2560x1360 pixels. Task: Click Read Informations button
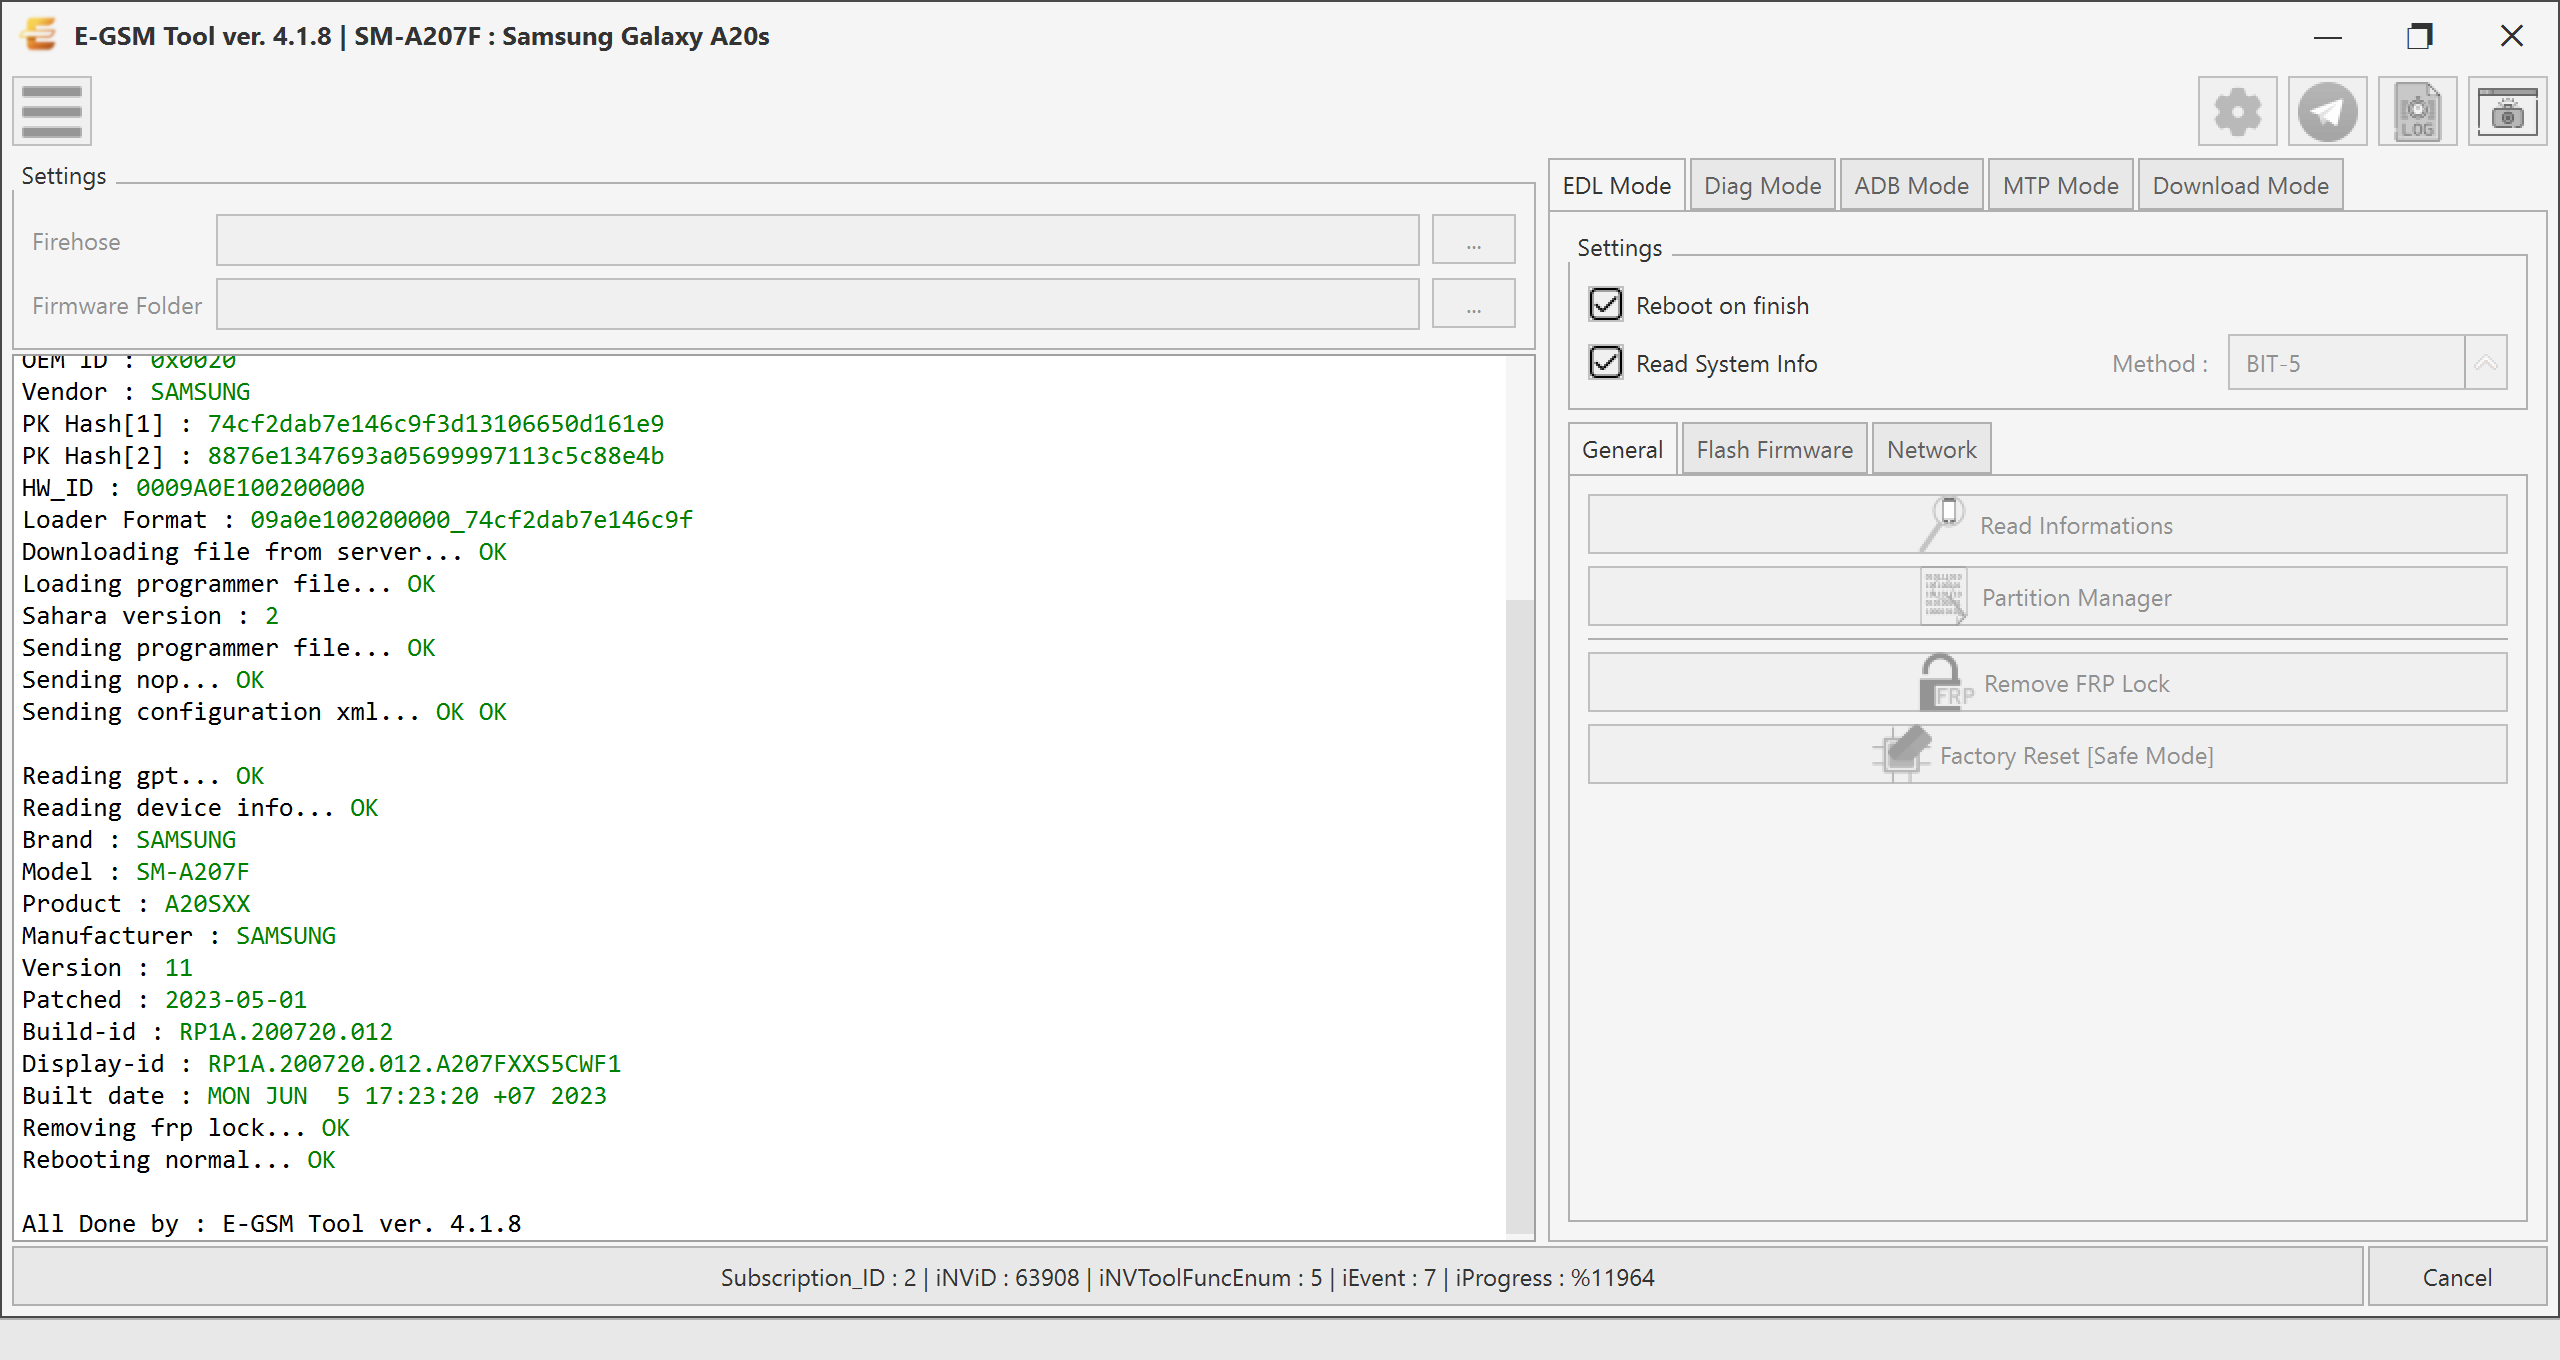point(2047,525)
